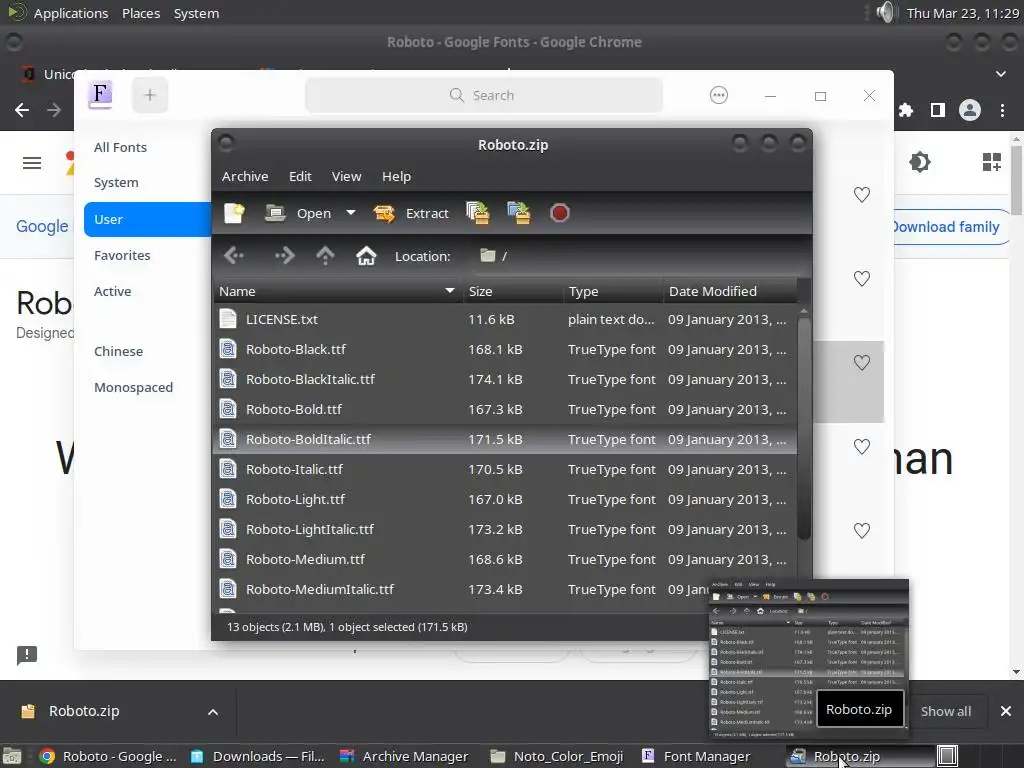The image size is (1024, 768).
Task: Click the add files to archive icon
Action: tap(478, 213)
